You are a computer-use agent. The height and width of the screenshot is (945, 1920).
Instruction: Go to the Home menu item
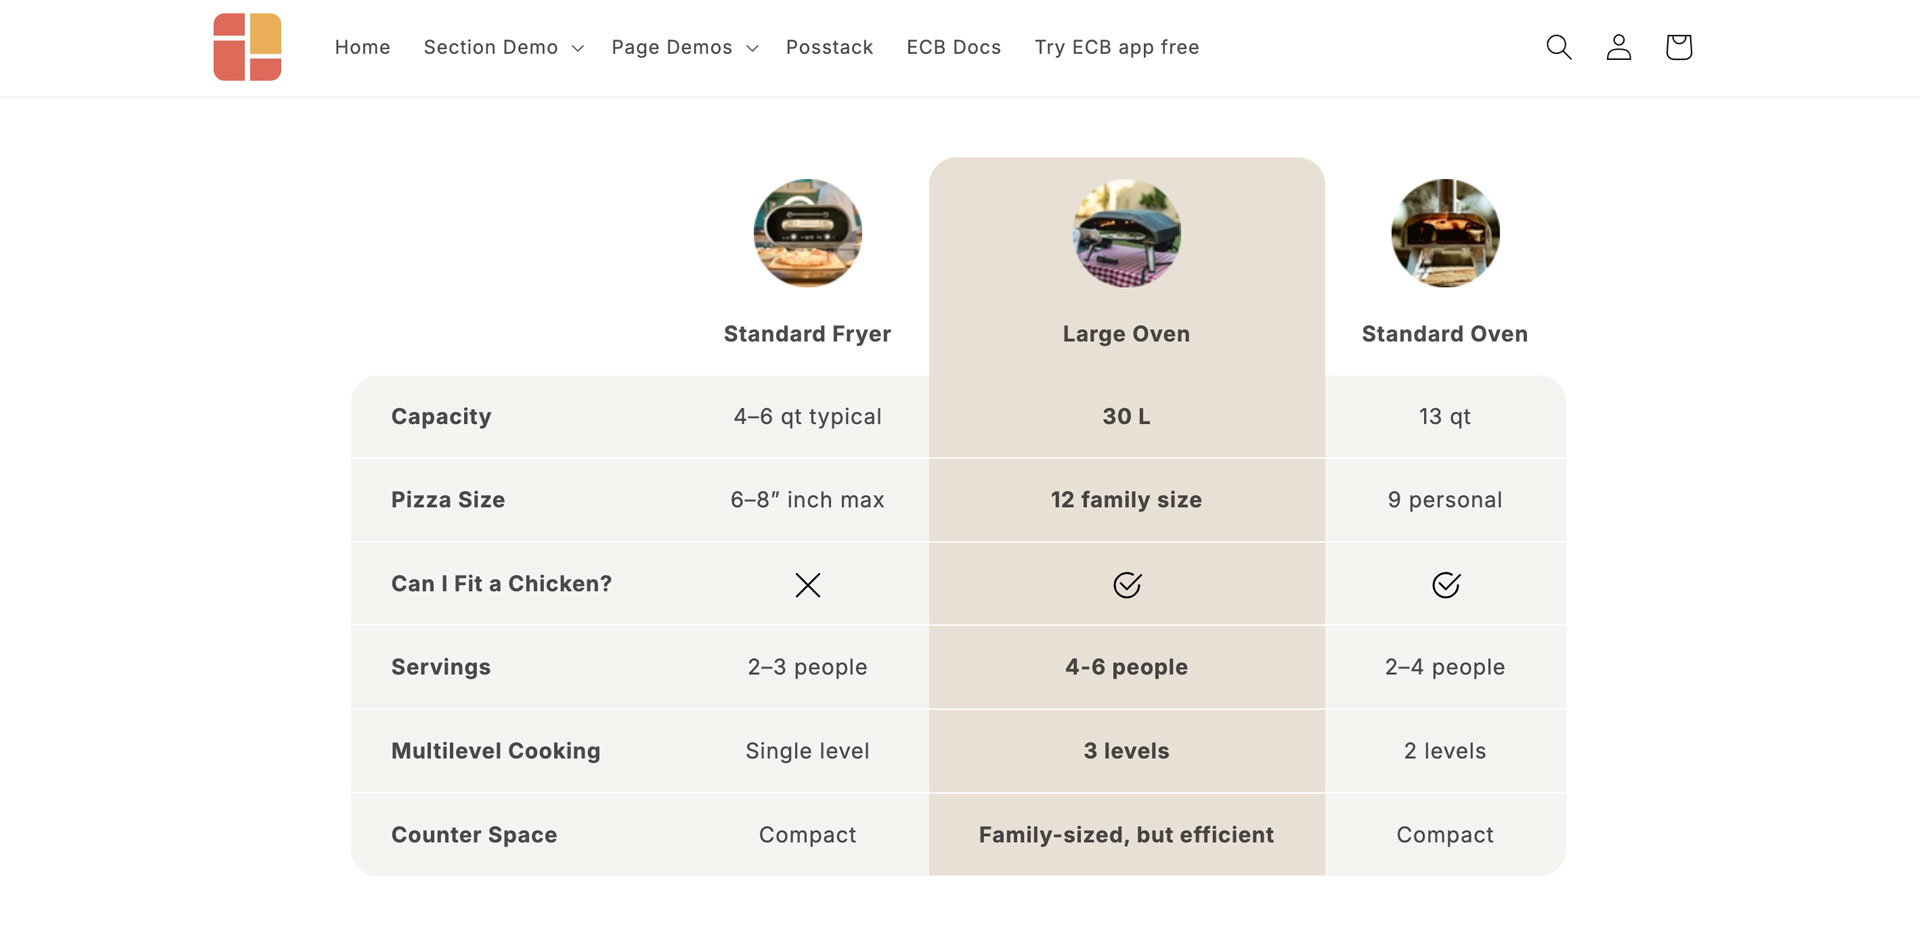pos(362,47)
